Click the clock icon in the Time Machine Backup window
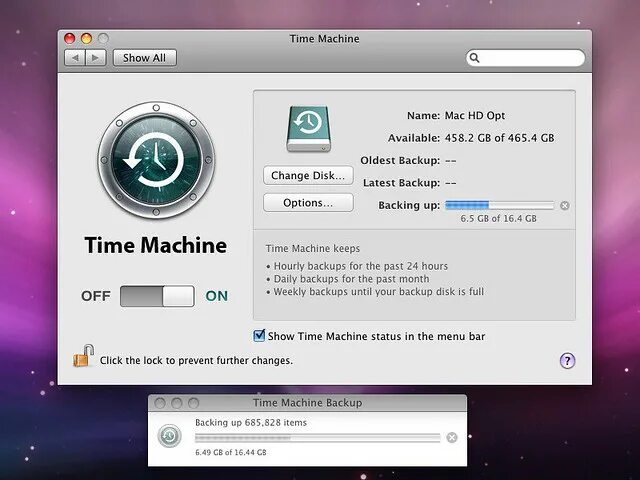This screenshot has height=480, width=640. click(x=169, y=436)
